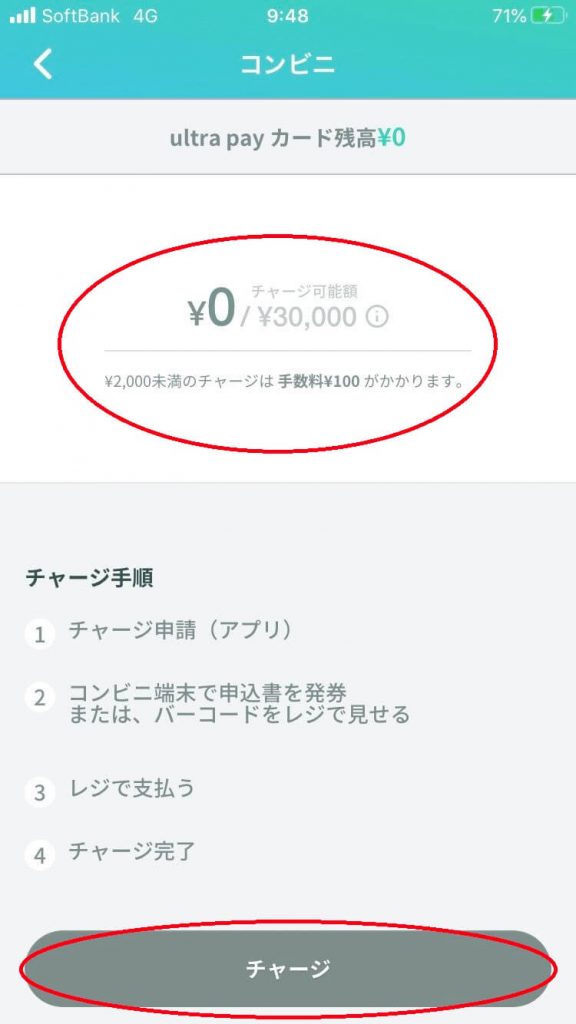Tap the チャージ手順 heading
Image resolution: width=576 pixels, height=1024 pixels.
pos(90,578)
